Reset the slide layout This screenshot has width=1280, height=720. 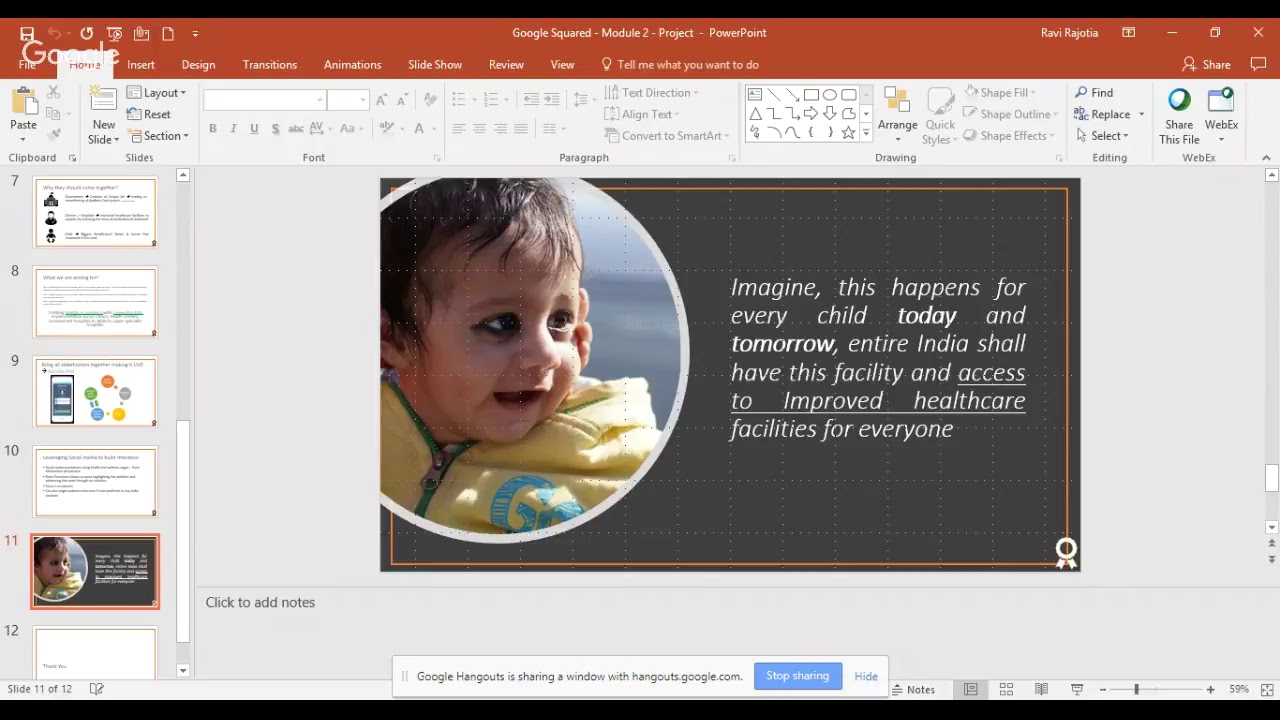[149, 115]
